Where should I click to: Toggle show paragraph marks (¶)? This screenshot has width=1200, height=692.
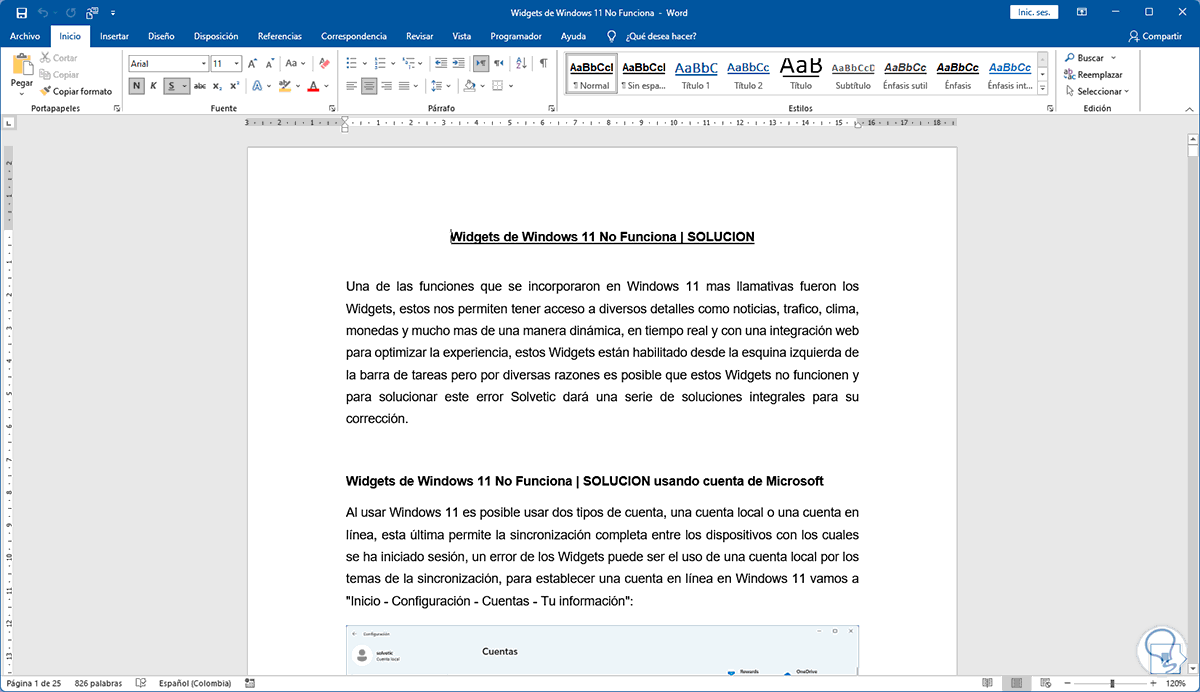[543, 63]
